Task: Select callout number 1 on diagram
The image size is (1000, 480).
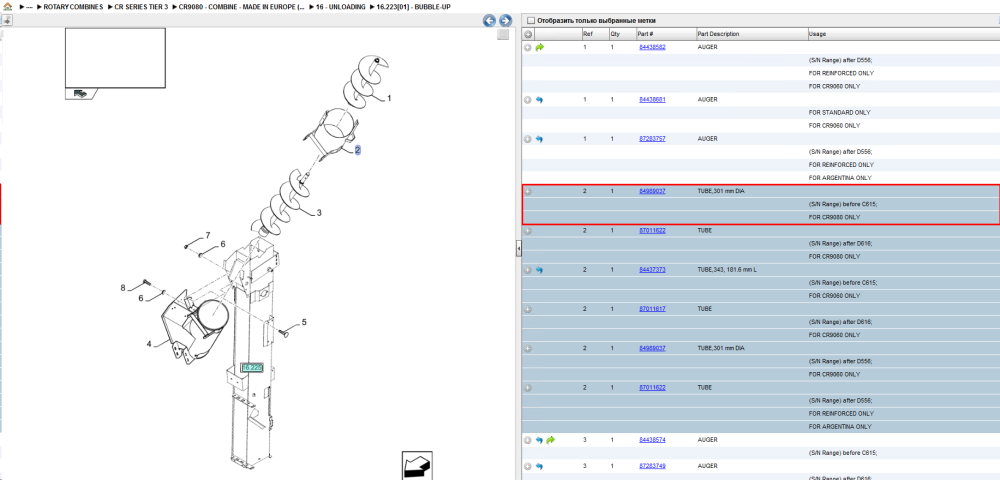Action: click(389, 98)
